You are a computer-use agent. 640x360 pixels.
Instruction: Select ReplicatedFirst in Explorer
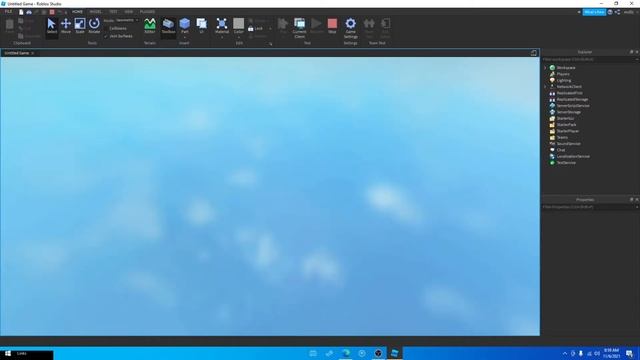pyautogui.click(x=569, y=93)
